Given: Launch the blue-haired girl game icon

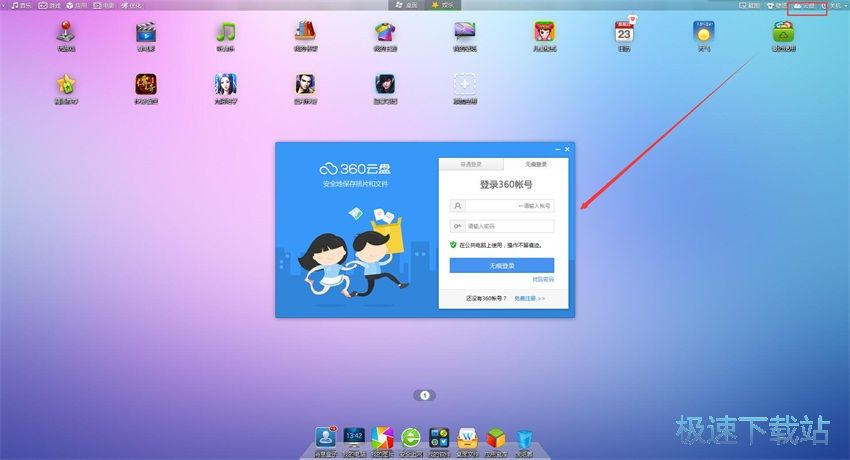Looking at the screenshot, I should pyautogui.click(x=226, y=85).
